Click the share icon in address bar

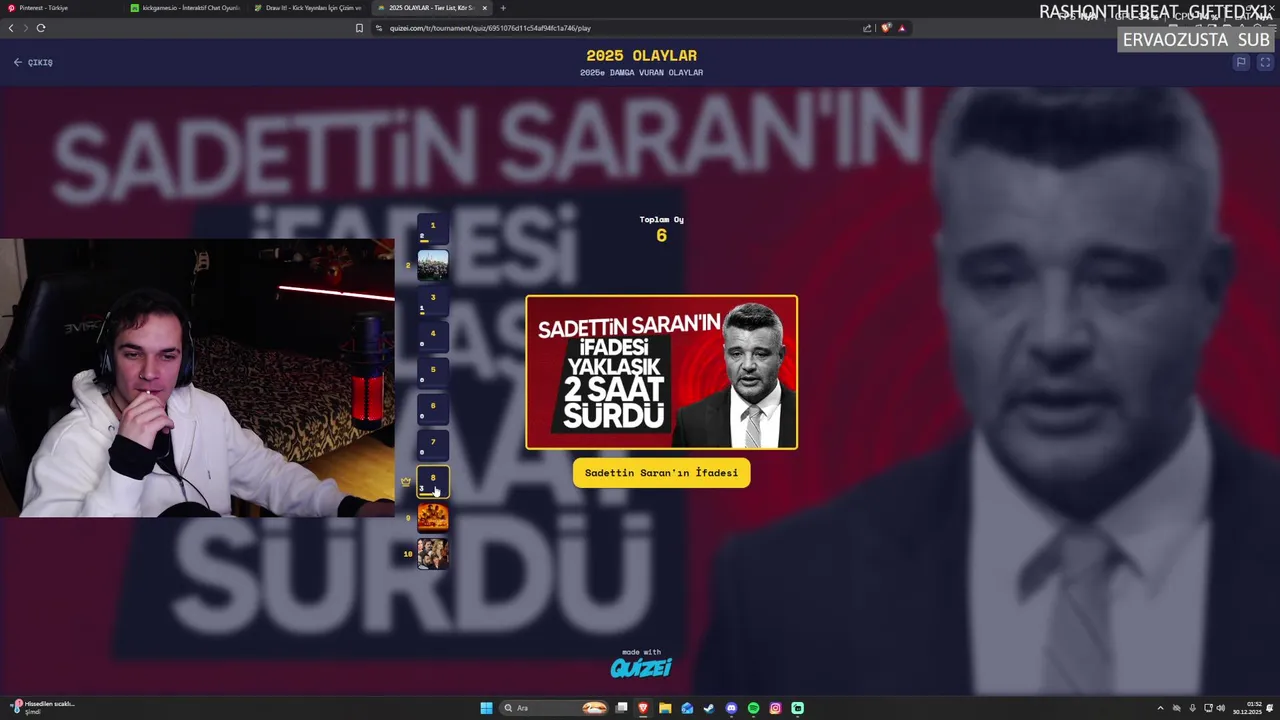[867, 28]
